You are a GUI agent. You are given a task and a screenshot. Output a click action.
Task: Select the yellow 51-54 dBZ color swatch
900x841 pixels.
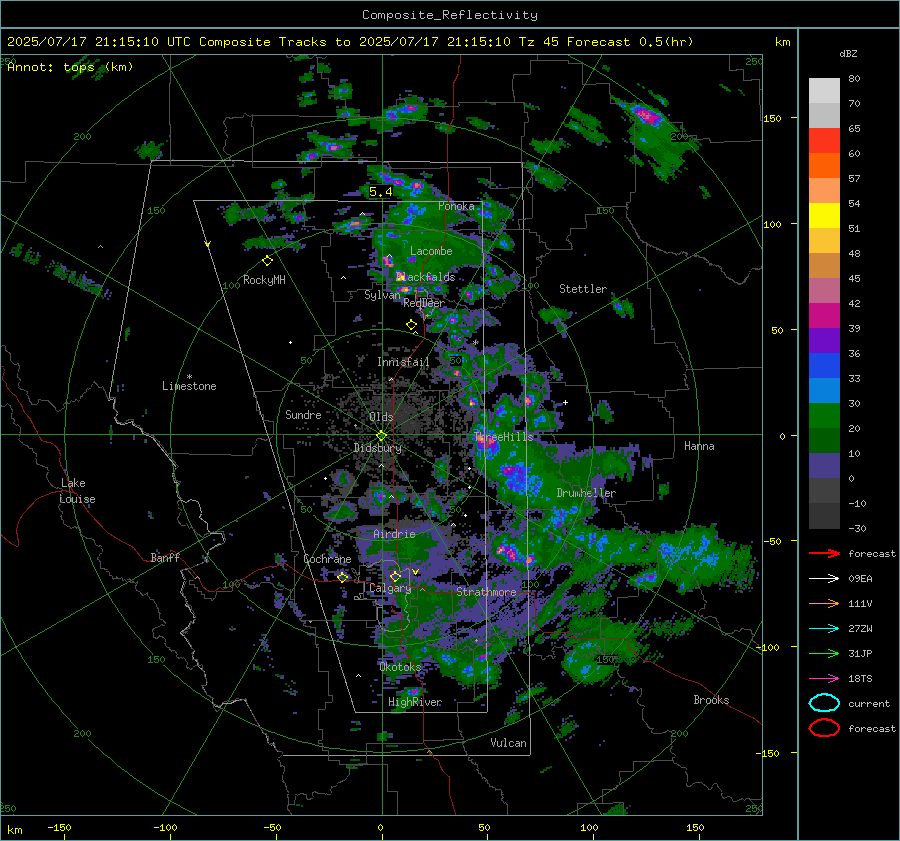point(824,216)
